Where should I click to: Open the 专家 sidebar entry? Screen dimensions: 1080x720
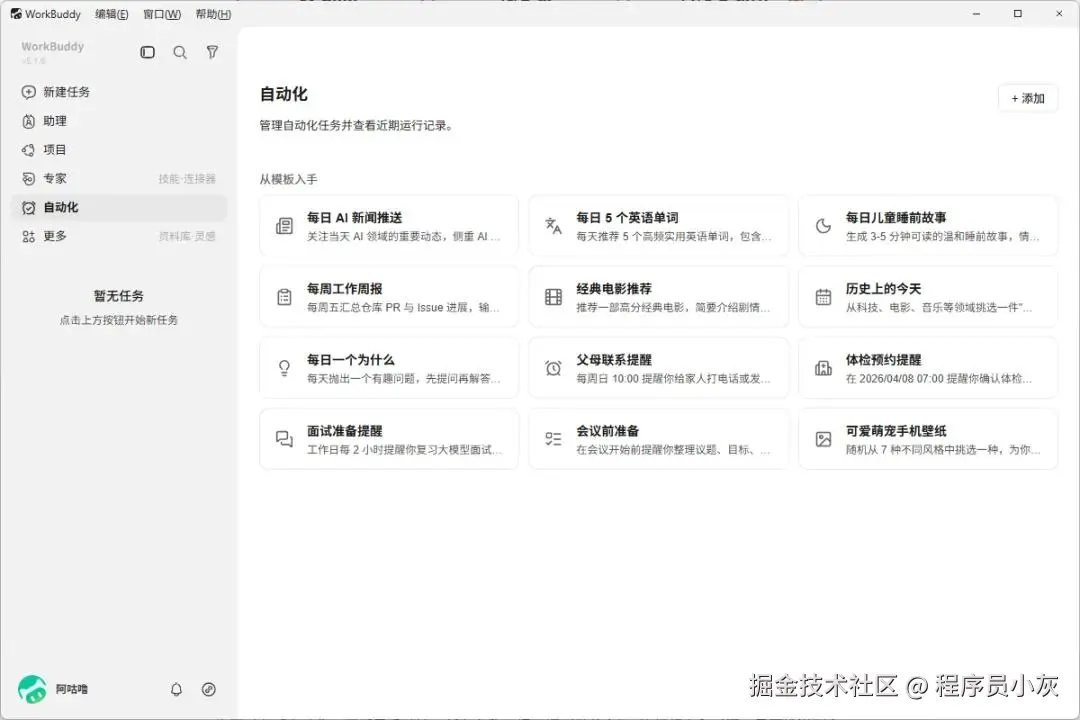coord(118,178)
